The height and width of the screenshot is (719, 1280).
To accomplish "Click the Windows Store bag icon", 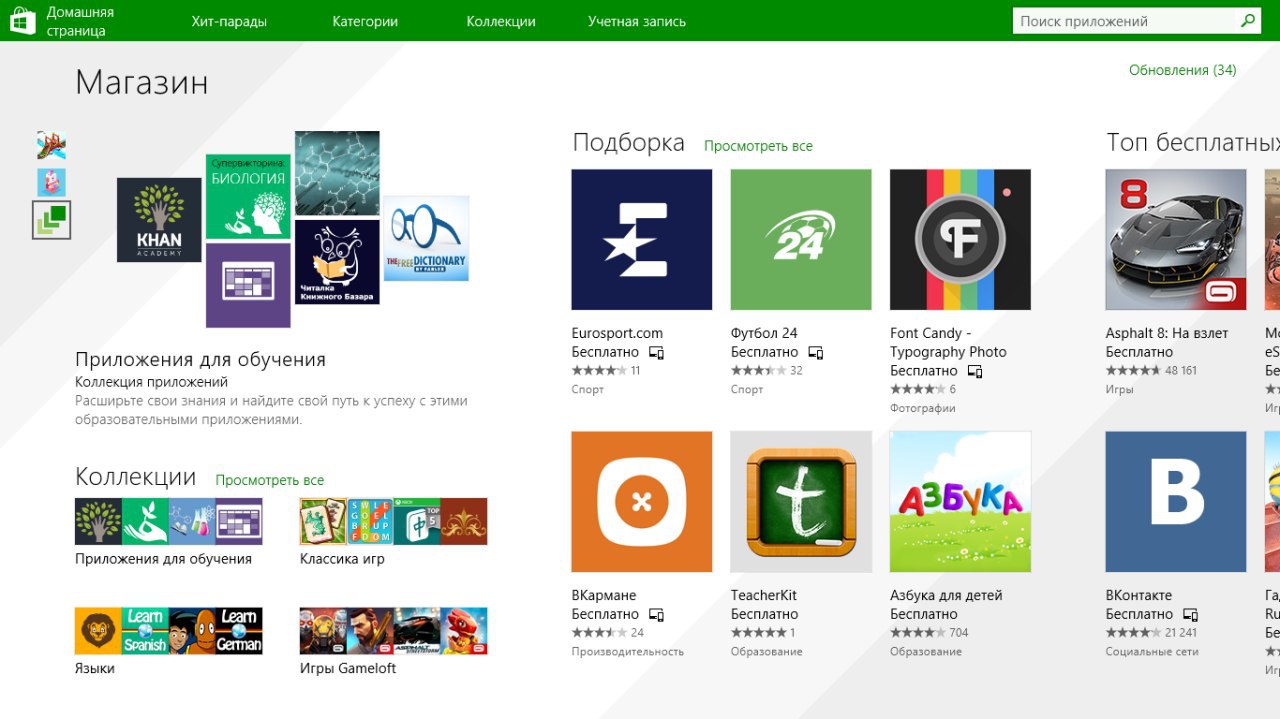I will (x=23, y=20).
